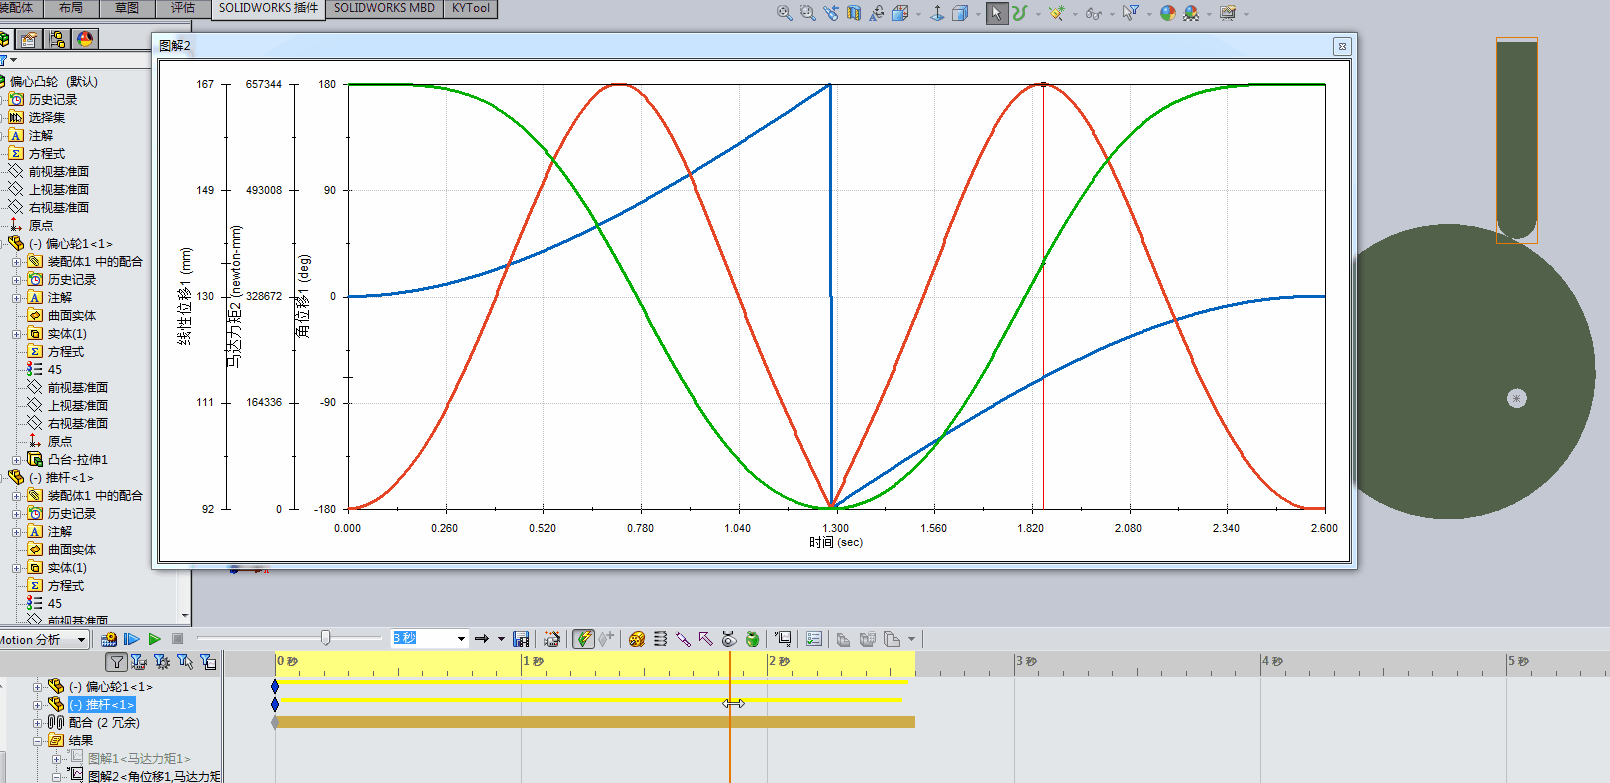Toggle Autokey button

(583, 639)
